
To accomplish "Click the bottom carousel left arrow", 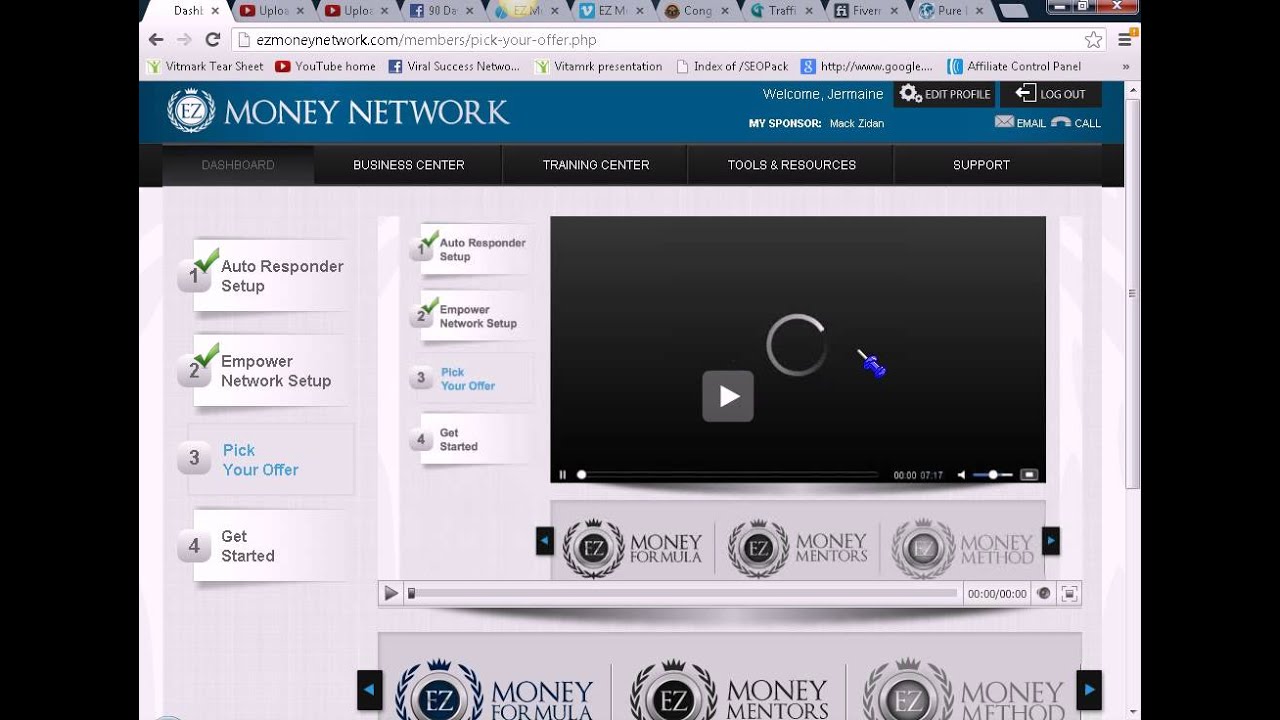I will (370, 690).
